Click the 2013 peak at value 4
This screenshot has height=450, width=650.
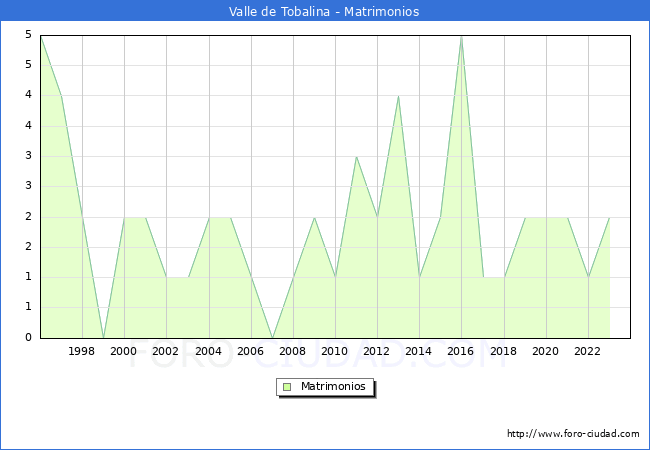click(x=398, y=96)
